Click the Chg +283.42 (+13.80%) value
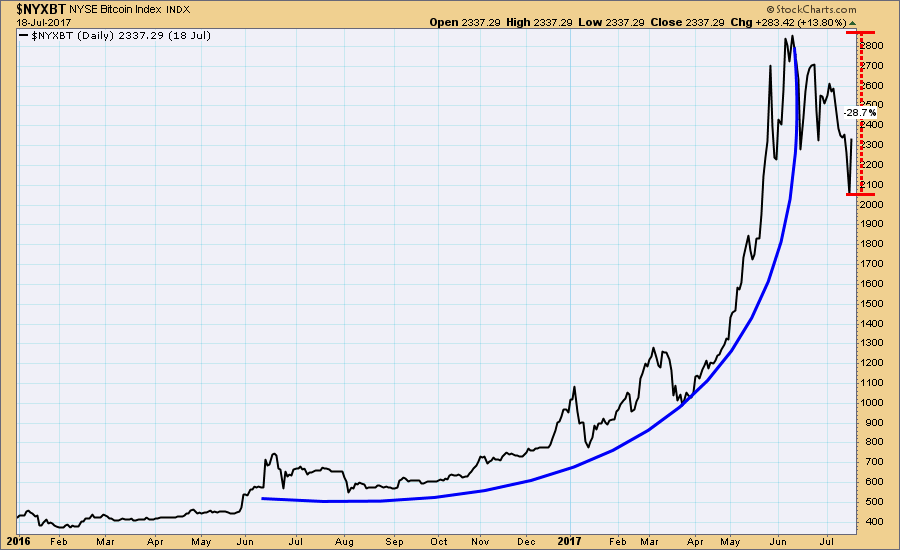Screen dimensions: 900x550 coord(788,22)
